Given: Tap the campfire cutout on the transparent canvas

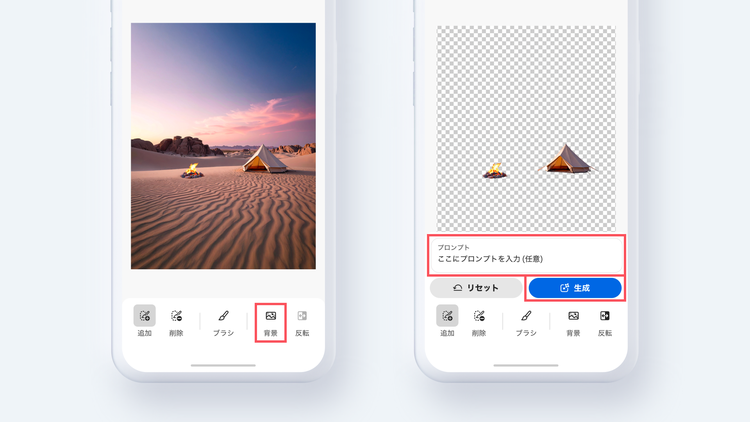Looking at the screenshot, I should 495,170.
